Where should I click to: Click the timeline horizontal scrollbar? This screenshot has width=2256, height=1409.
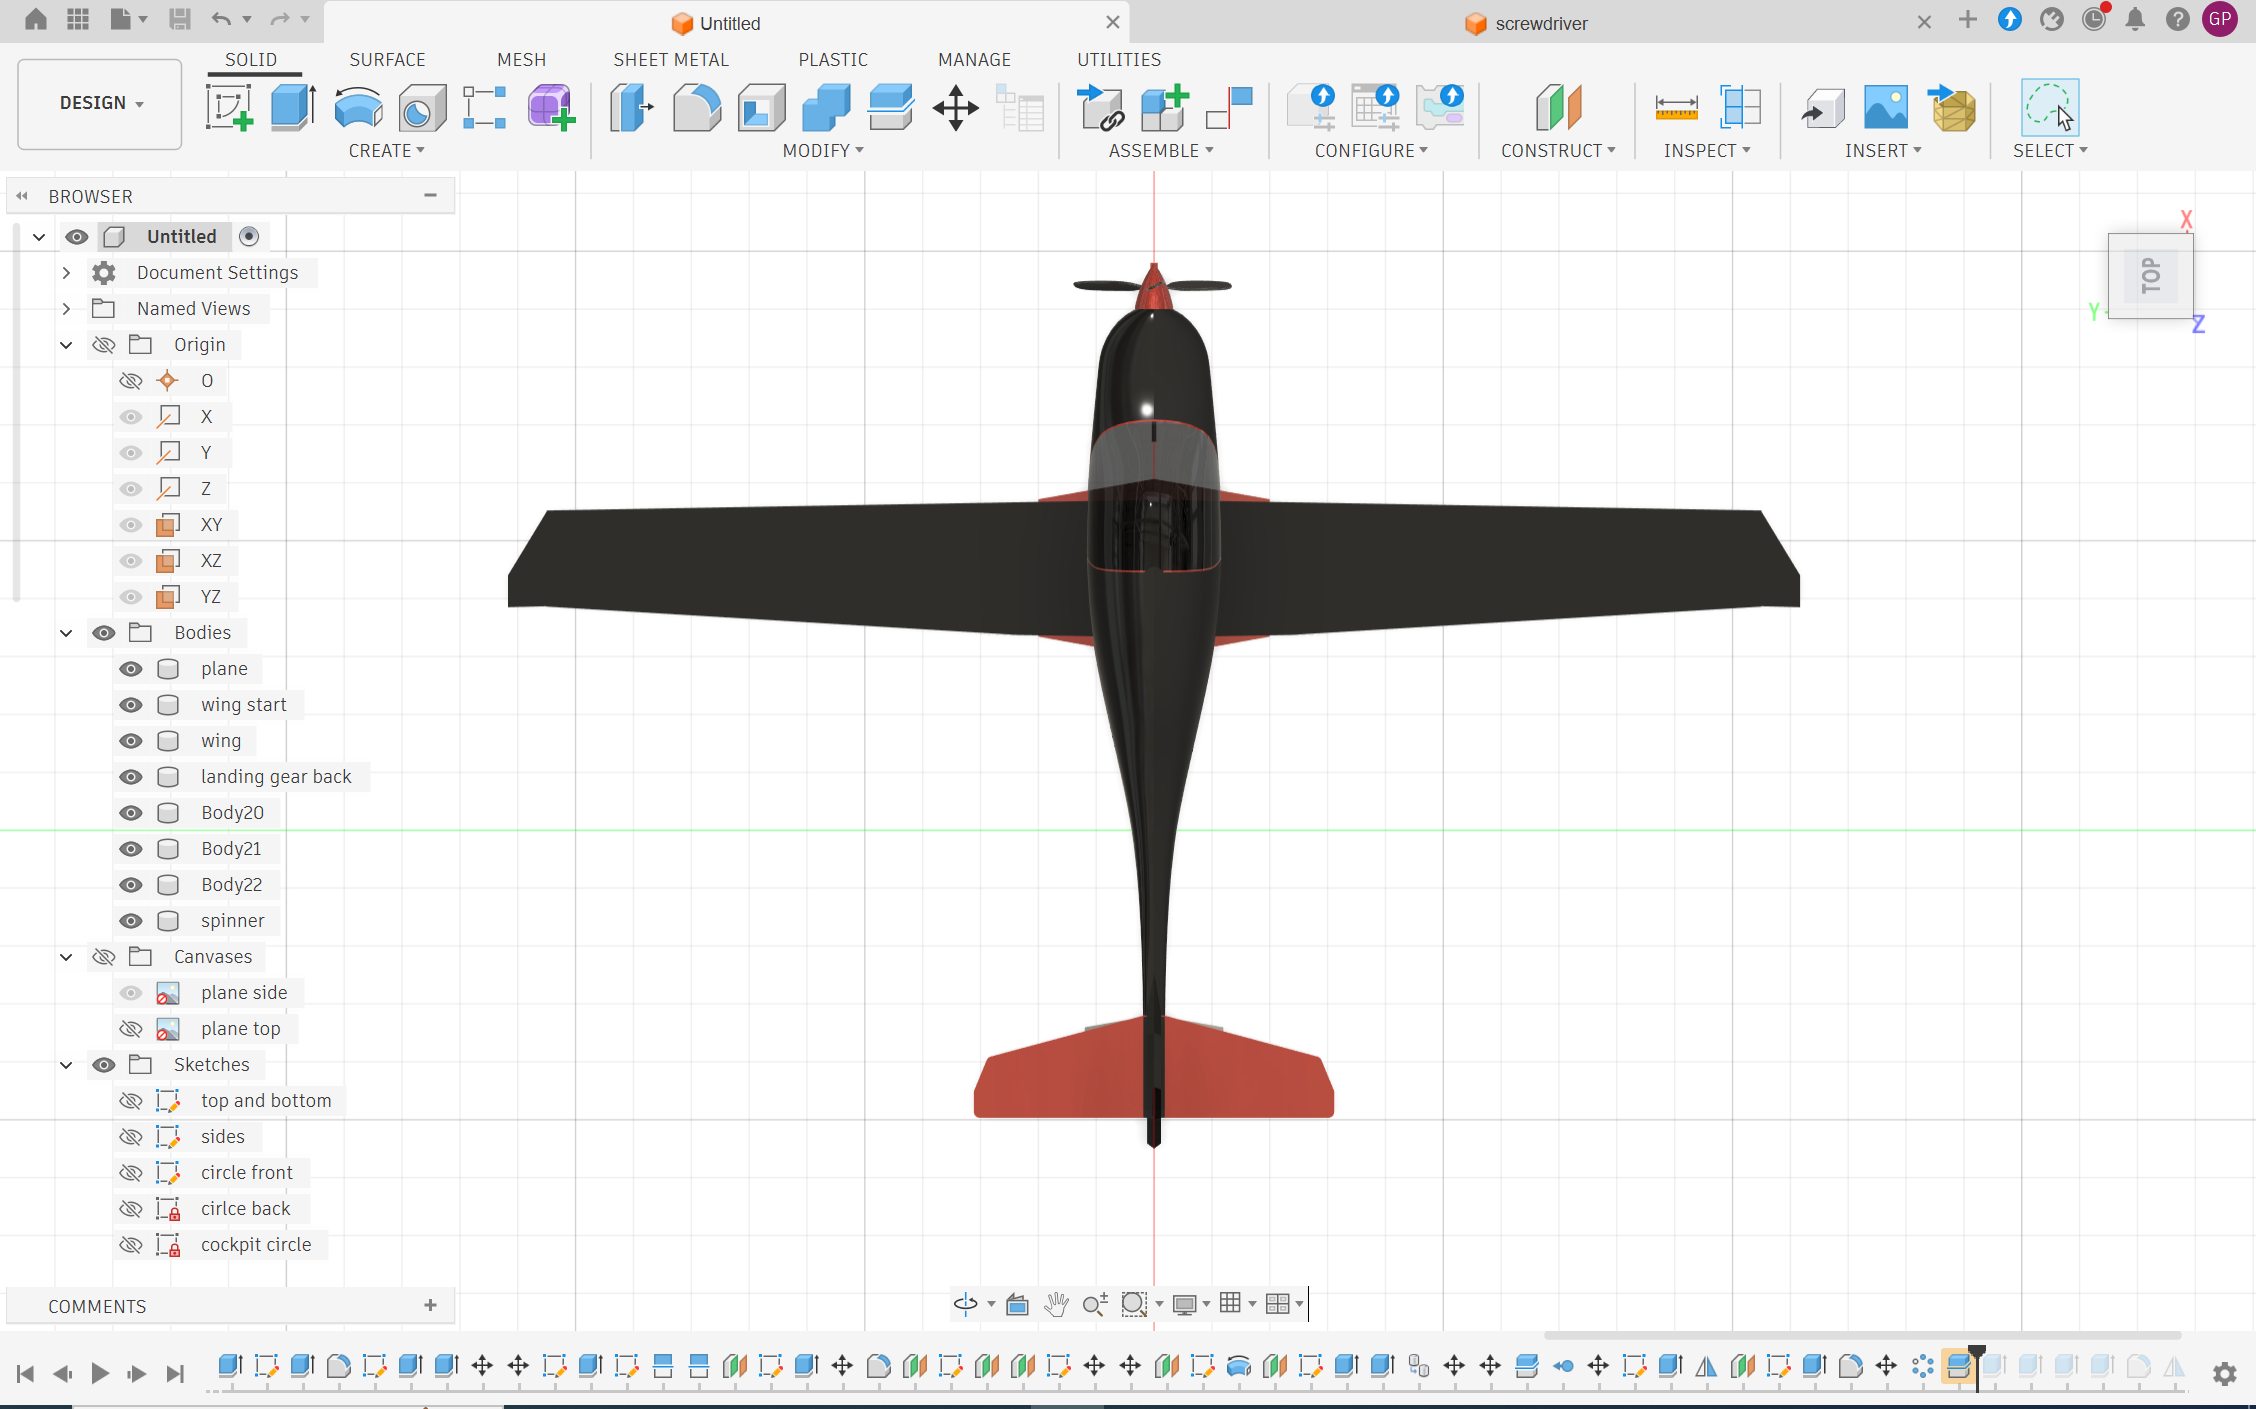pos(1861,1335)
